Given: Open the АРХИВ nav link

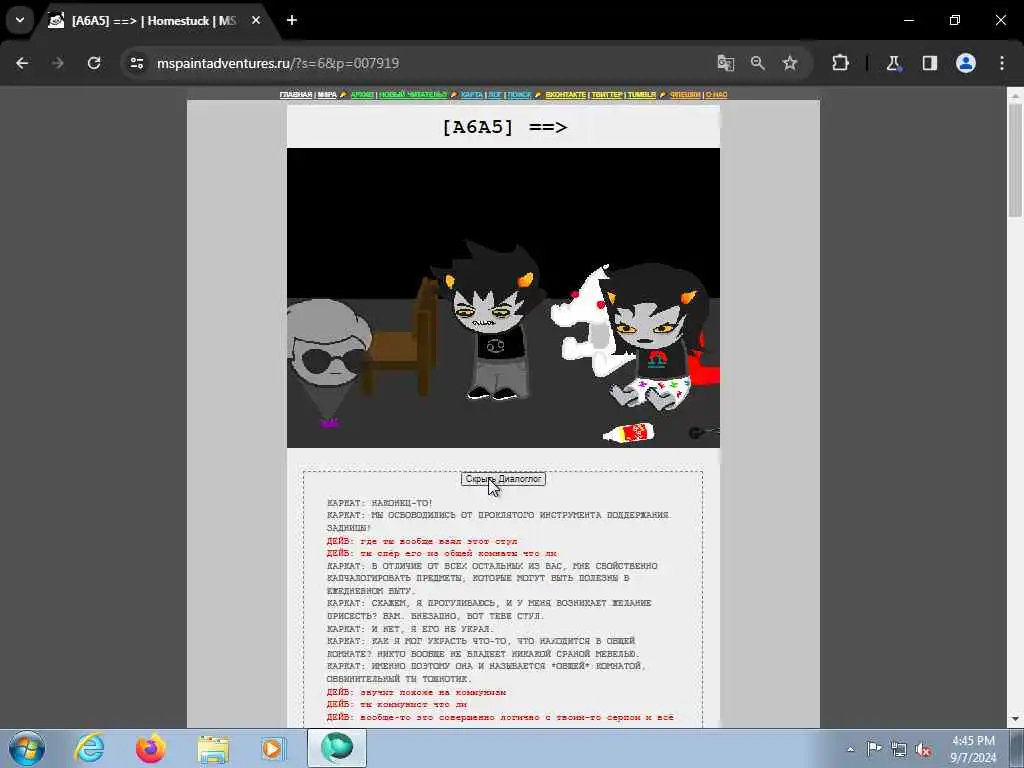Looking at the screenshot, I should click(x=362, y=95).
